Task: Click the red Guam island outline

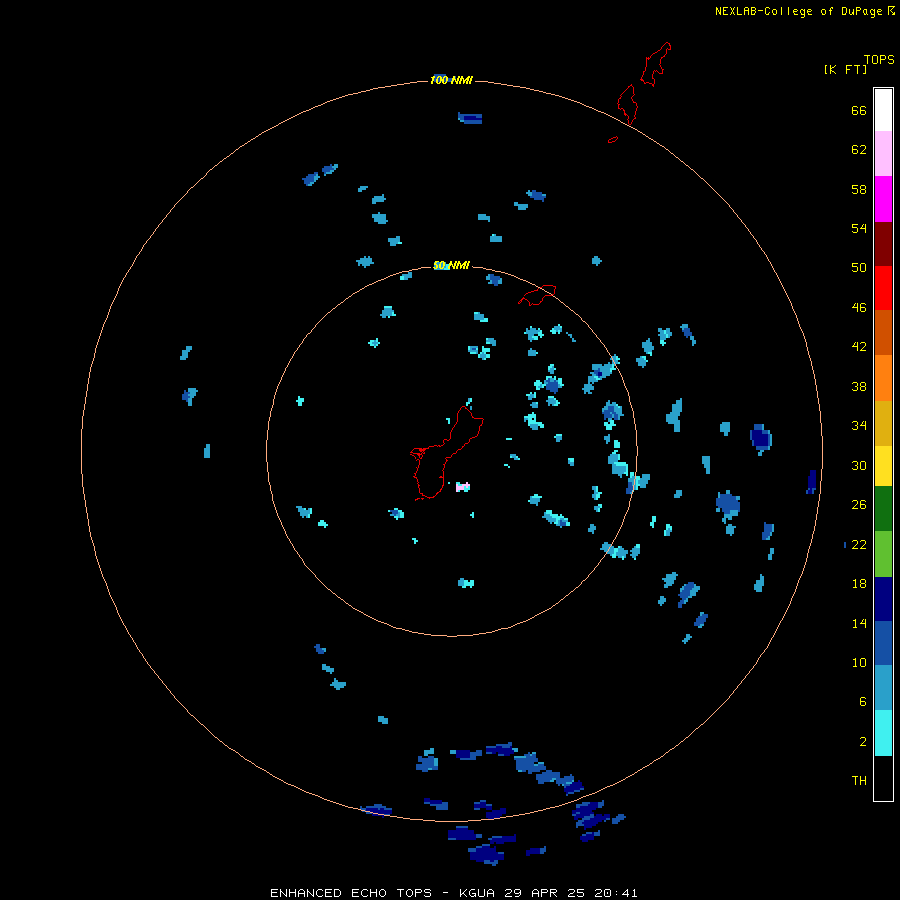Action: point(447,453)
